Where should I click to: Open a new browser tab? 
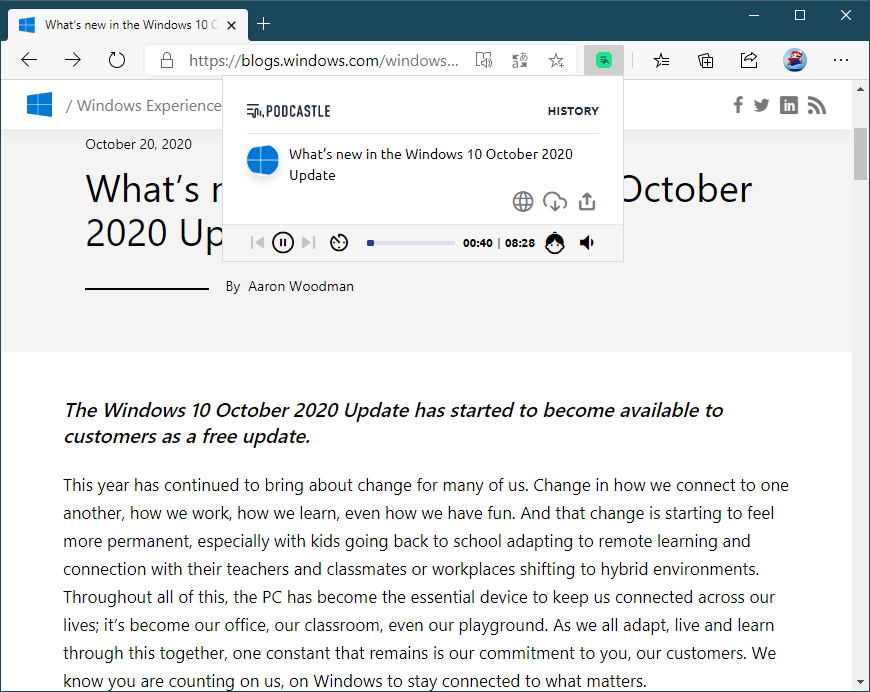(x=264, y=24)
